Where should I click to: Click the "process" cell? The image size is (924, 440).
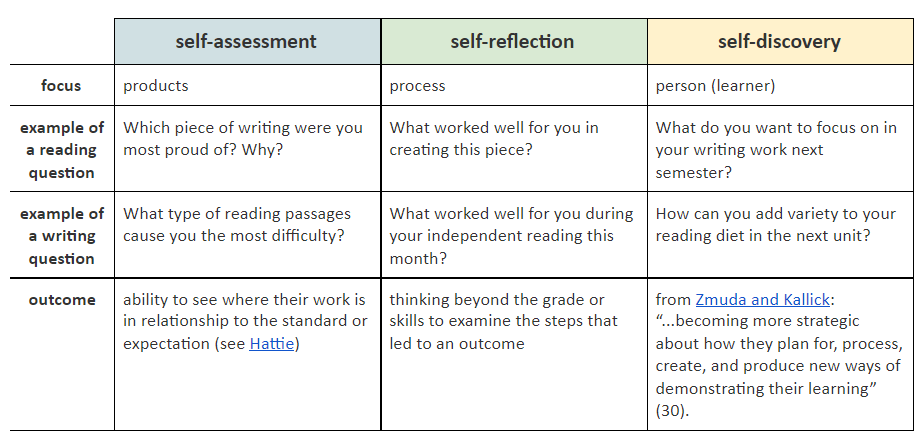click(x=418, y=86)
